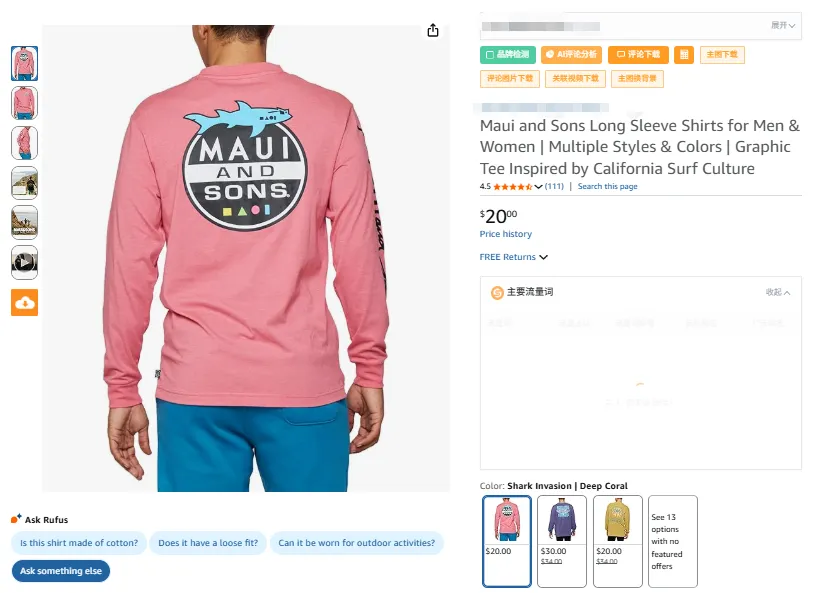Click the 'Search this page' link
The image size is (820, 593).
tap(607, 187)
